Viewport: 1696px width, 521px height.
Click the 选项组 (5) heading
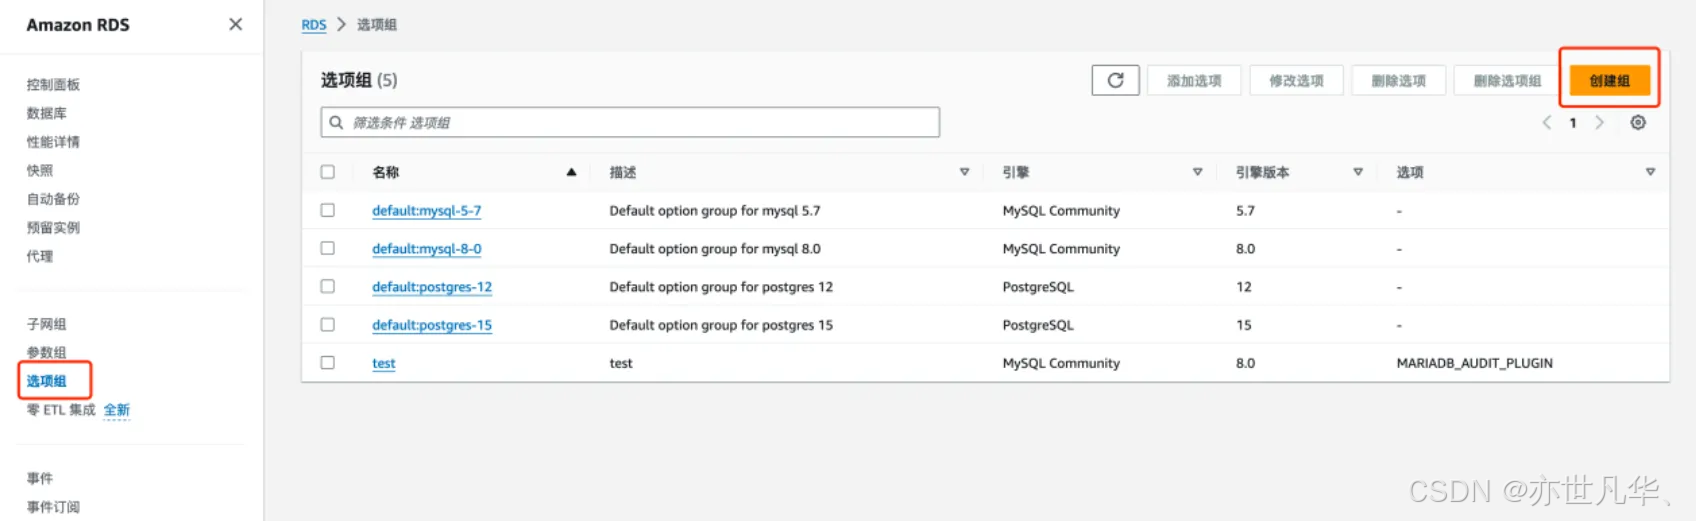point(359,80)
